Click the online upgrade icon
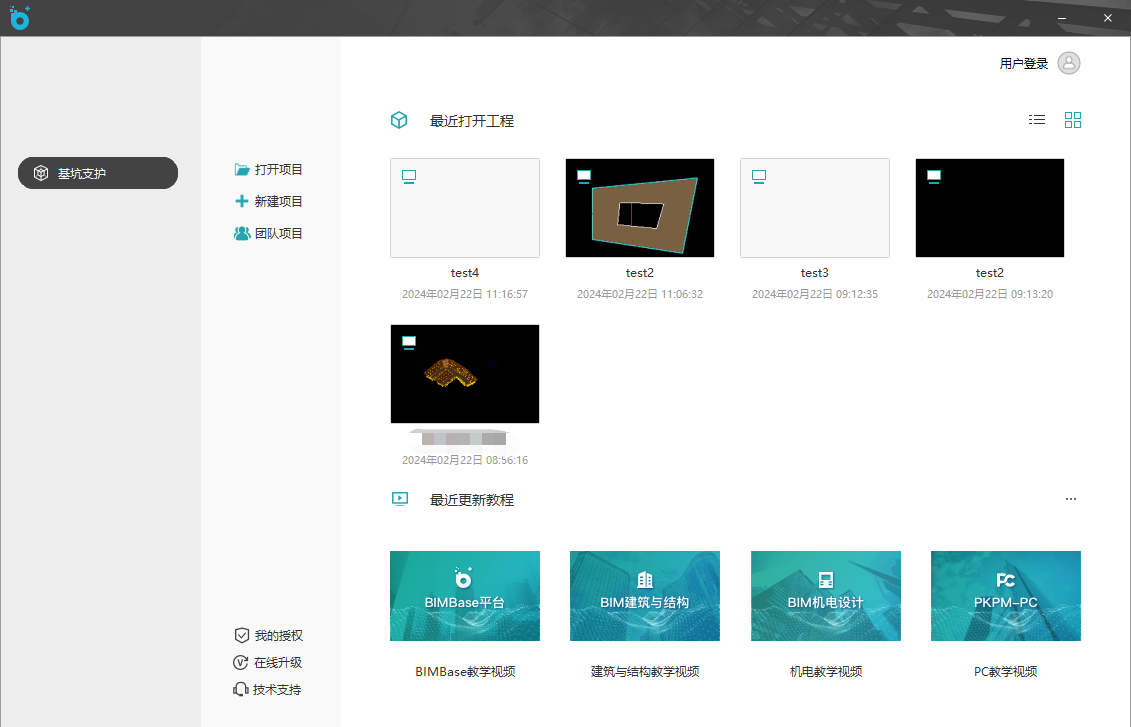The width and height of the screenshot is (1131, 727). click(x=241, y=663)
